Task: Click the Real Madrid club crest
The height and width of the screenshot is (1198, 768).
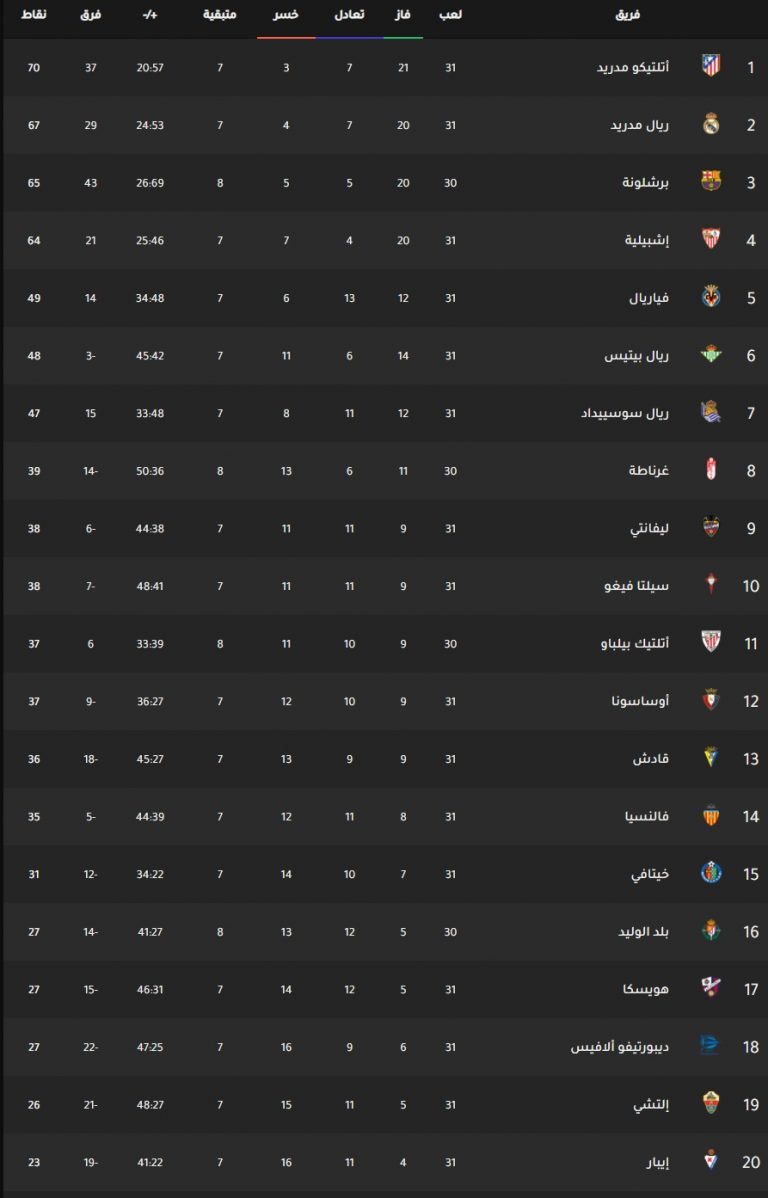Action: coord(711,124)
